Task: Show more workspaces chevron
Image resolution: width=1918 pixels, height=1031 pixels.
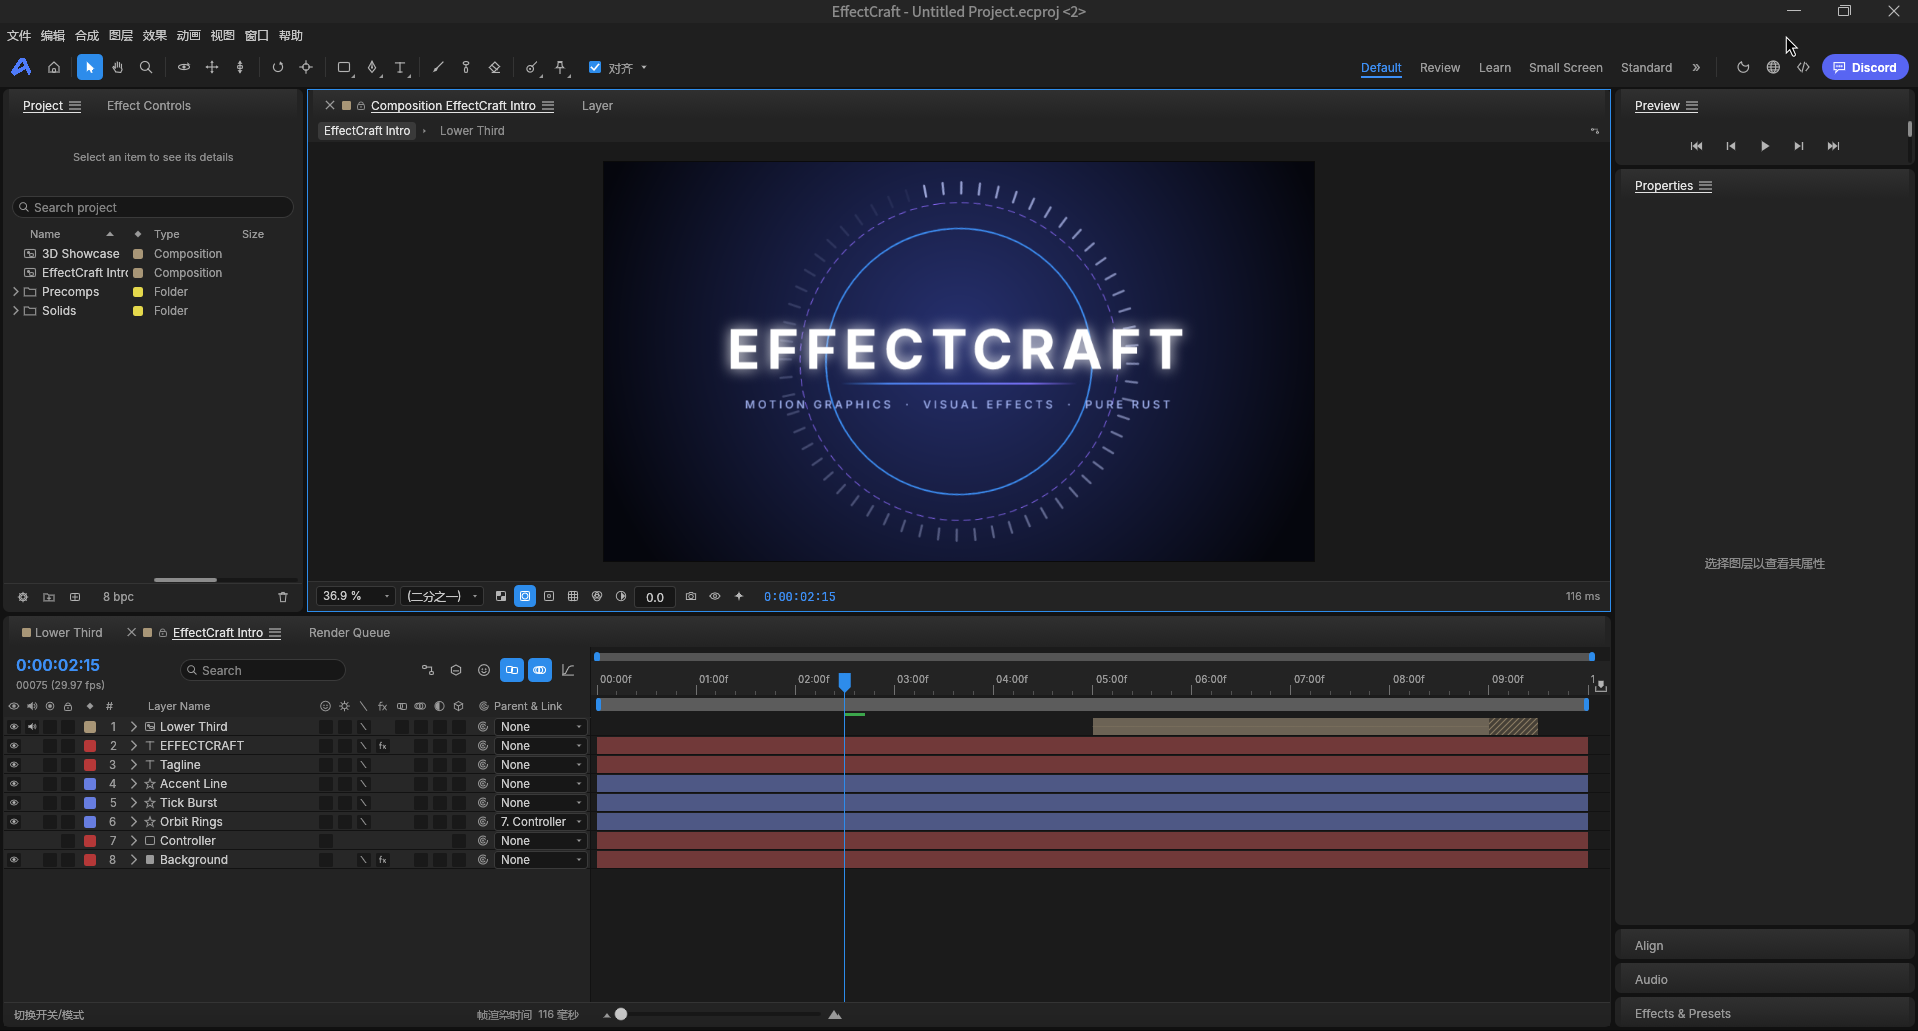Action: [x=1696, y=67]
